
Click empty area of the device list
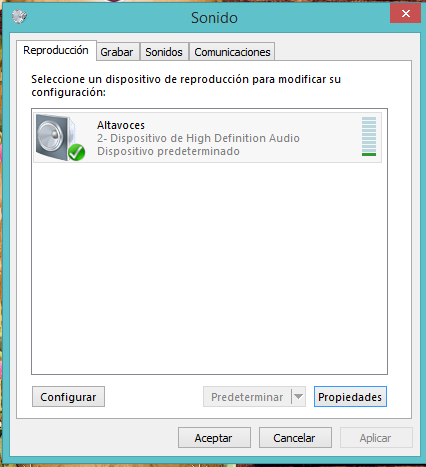(x=209, y=267)
